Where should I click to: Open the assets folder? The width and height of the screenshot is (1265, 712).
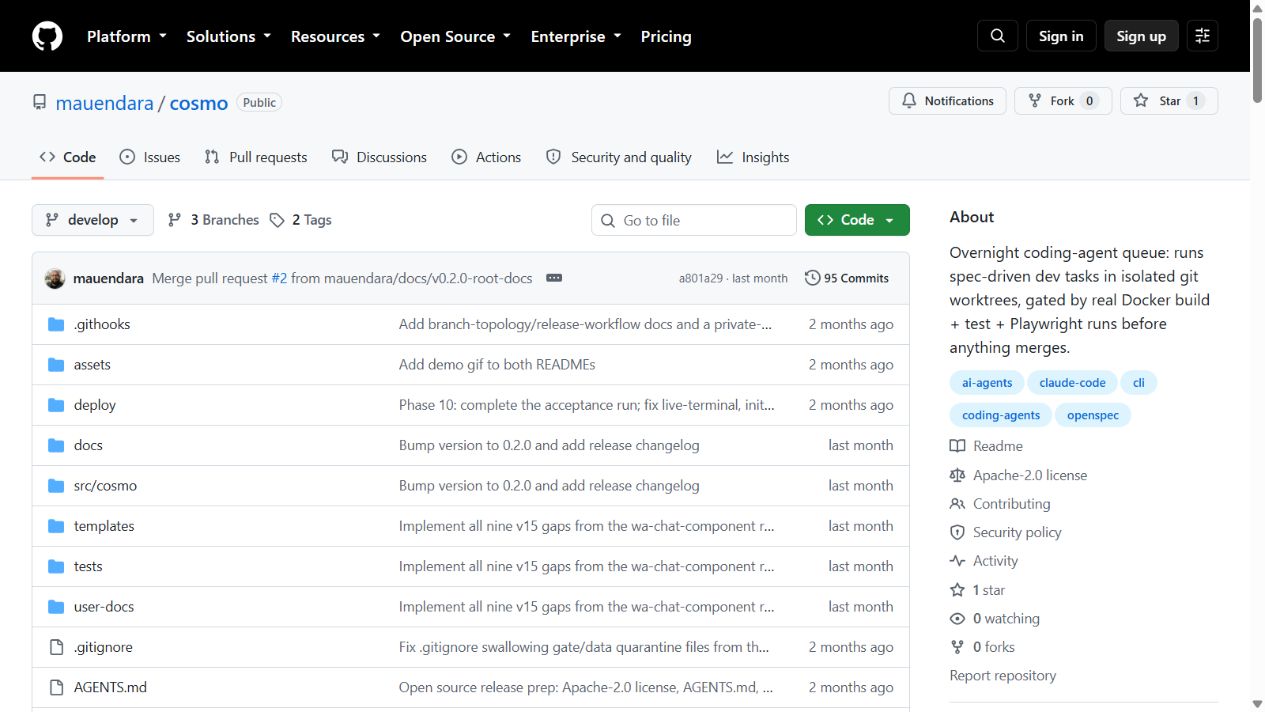tap(92, 365)
